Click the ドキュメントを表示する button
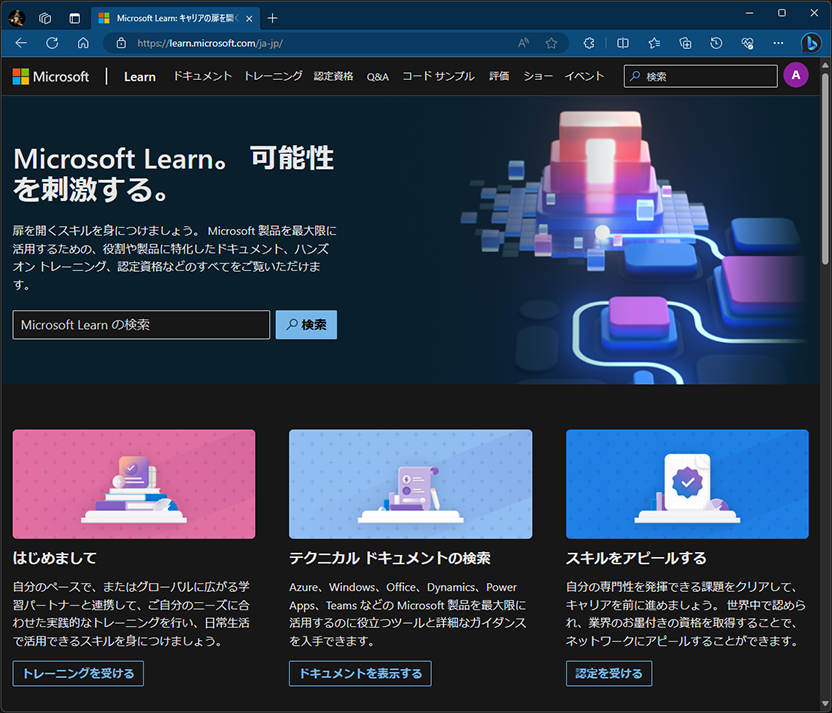This screenshot has width=832, height=713. pyautogui.click(x=359, y=673)
